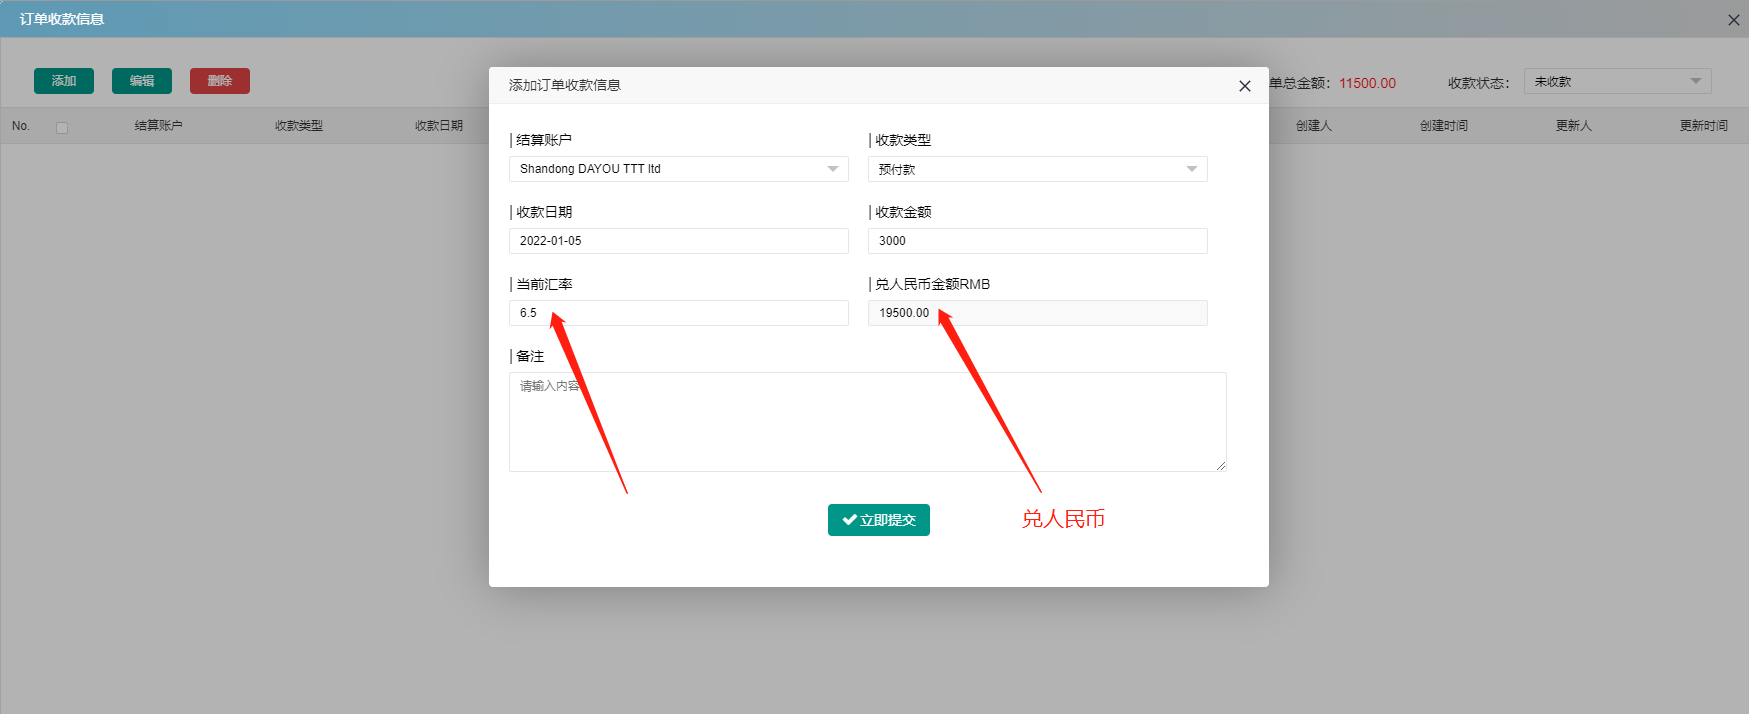Screen dimensions: 1749x714
Task: Expand the 结算账户 dropdown arrow
Action: [x=833, y=169]
